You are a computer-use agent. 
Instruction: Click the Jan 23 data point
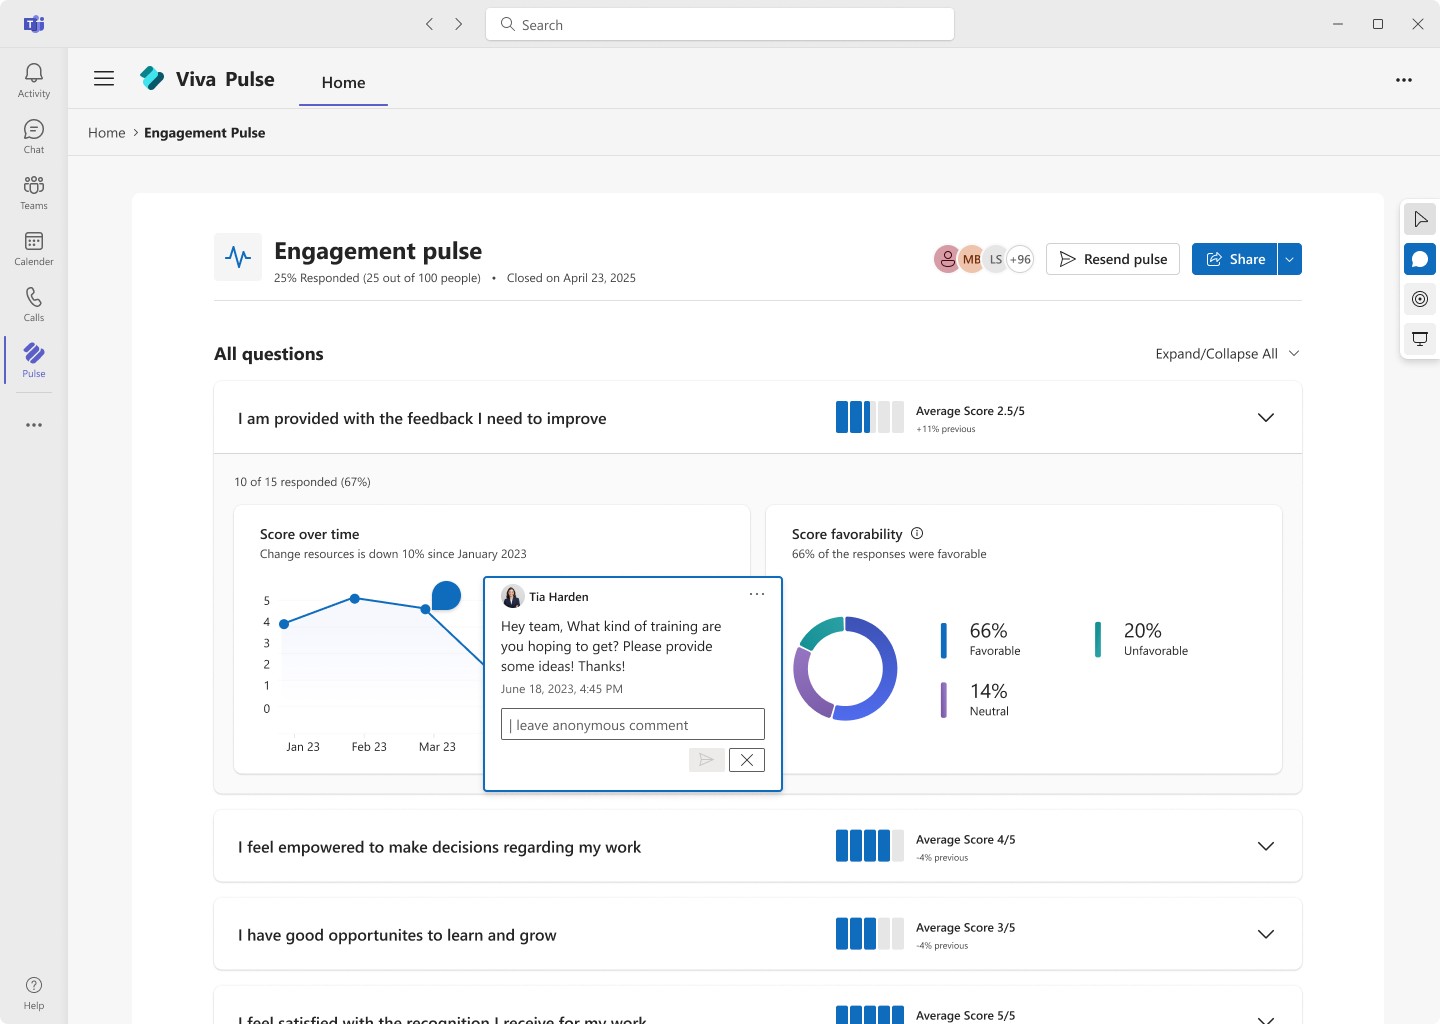pyautogui.click(x=284, y=624)
